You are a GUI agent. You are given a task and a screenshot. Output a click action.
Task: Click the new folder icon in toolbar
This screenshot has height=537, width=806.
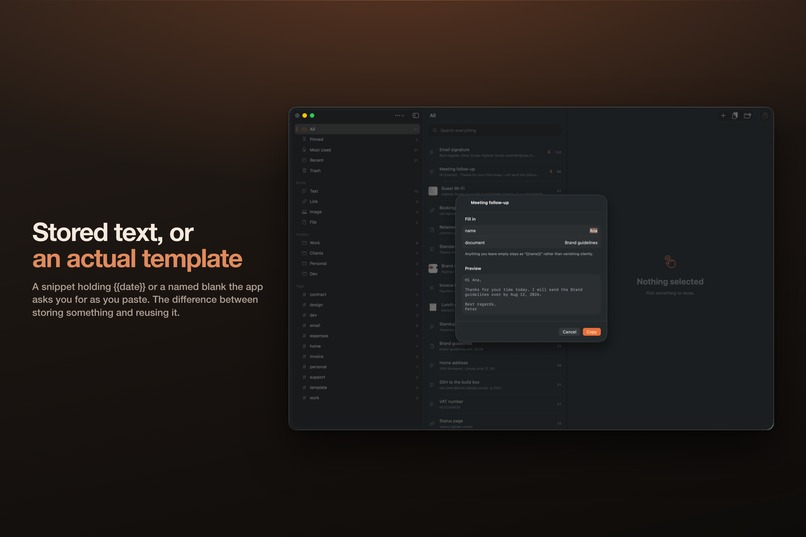(747, 116)
